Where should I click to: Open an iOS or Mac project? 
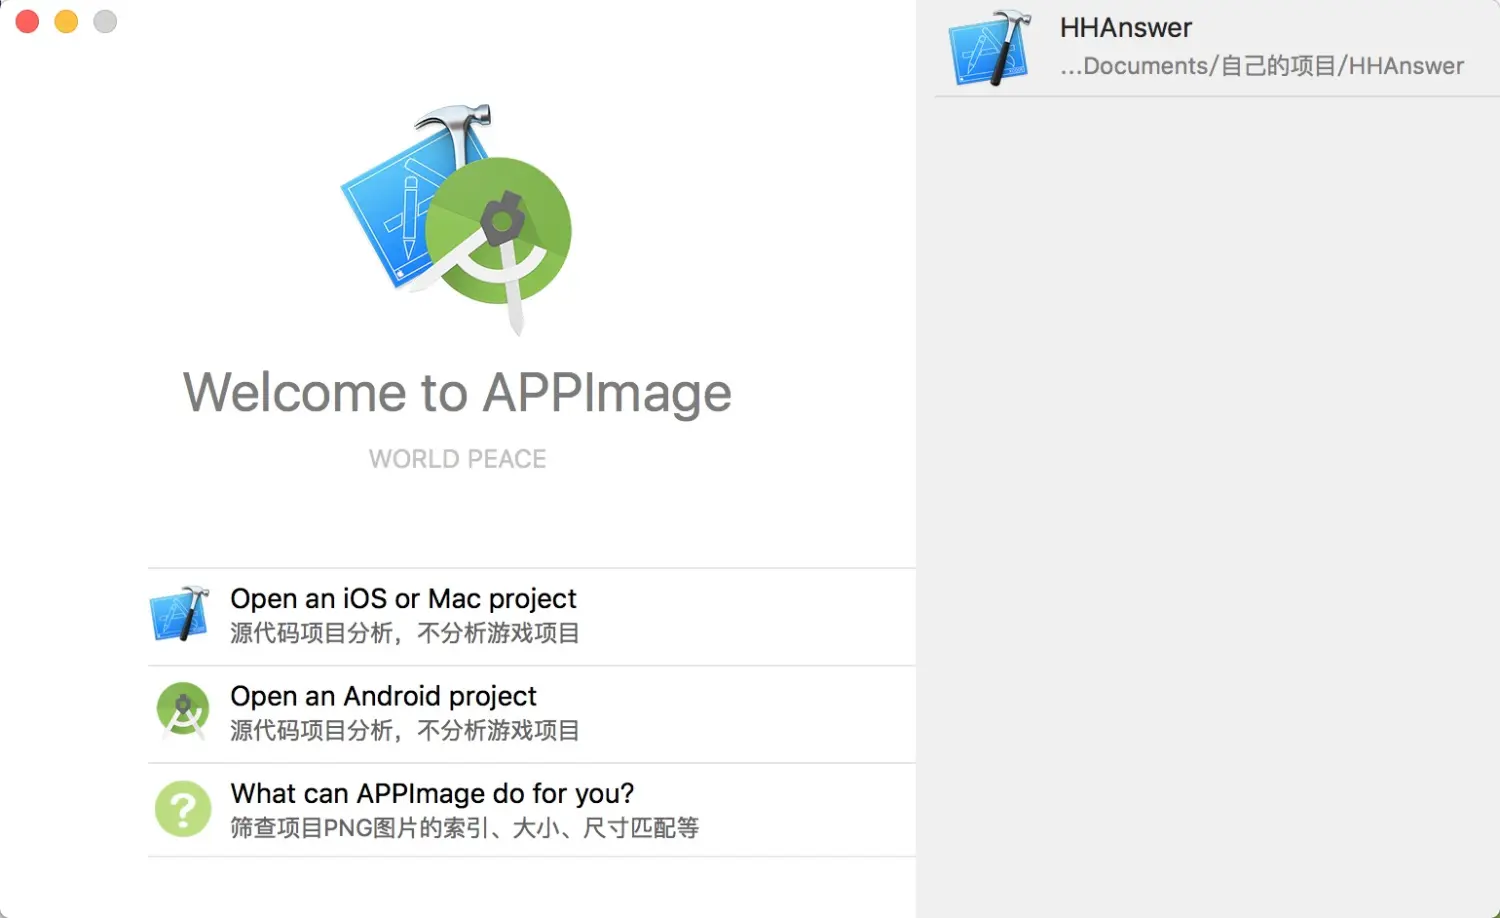[532, 616]
